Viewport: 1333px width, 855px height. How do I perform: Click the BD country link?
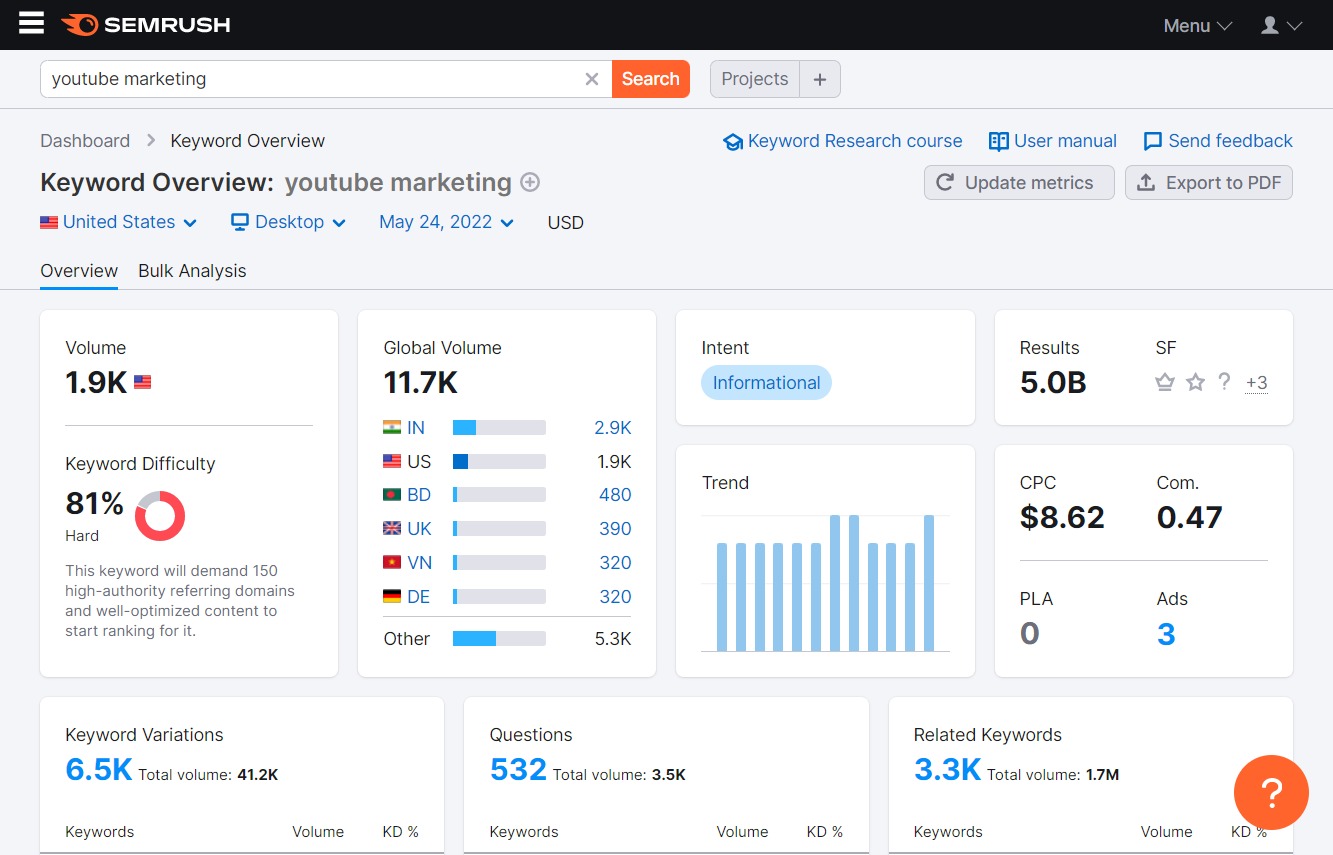point(419,495)
